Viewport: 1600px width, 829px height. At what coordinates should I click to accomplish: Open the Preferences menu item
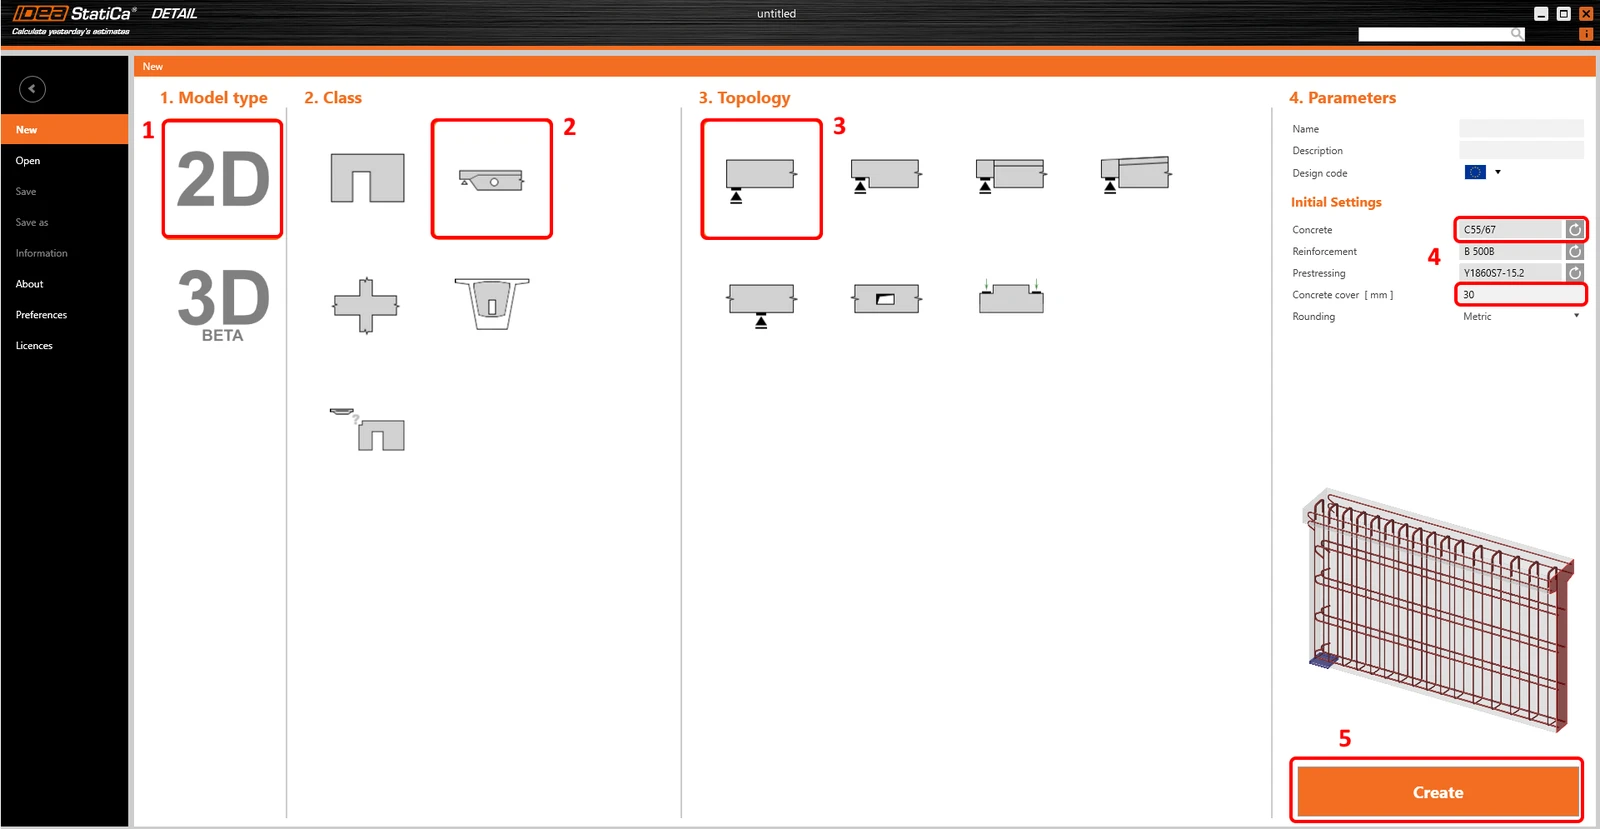tap(42, 315)
